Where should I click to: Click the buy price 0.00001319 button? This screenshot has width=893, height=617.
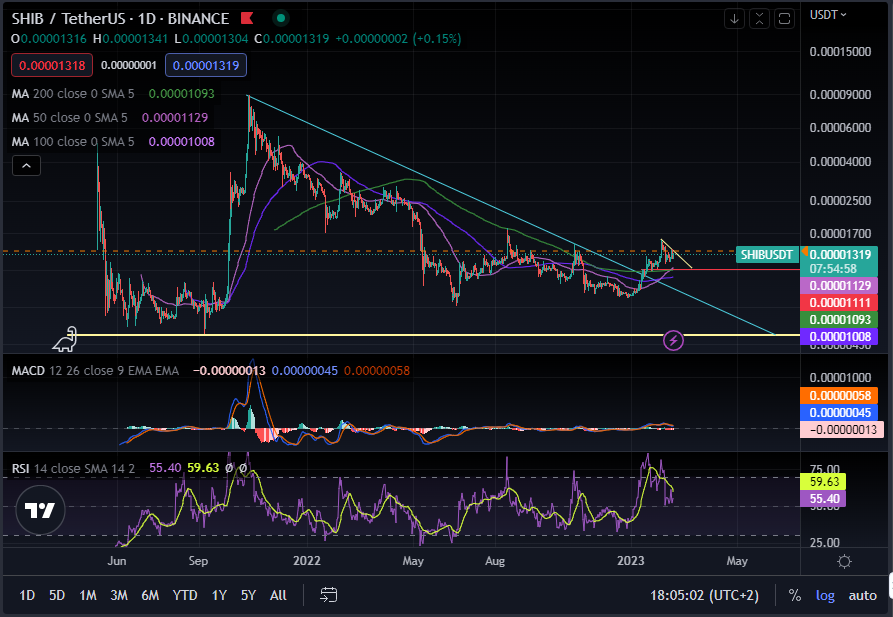(x=206, y=65)
